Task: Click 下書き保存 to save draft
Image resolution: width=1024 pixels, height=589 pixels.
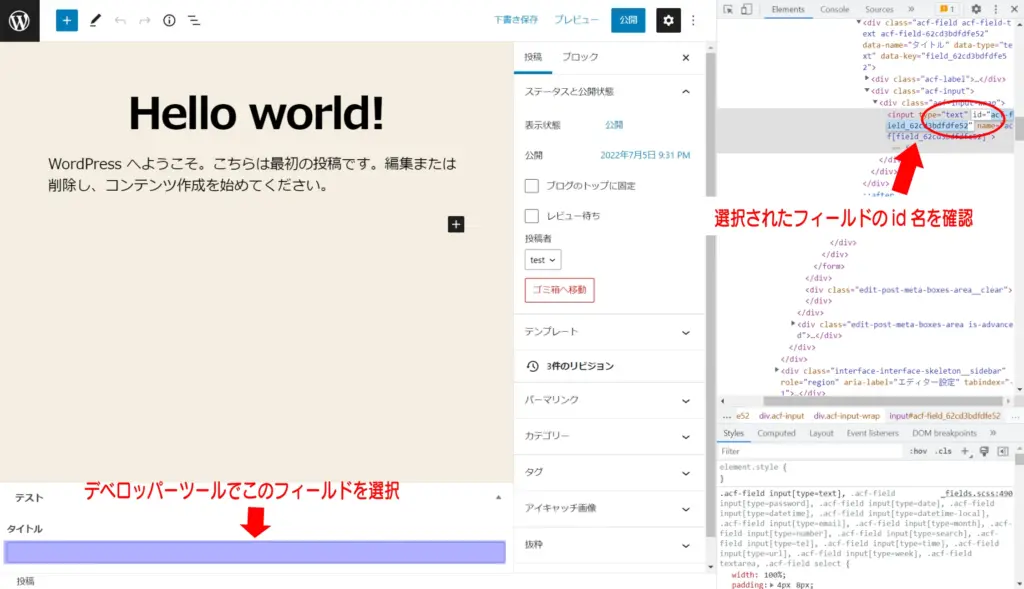Action: [515, 20]
